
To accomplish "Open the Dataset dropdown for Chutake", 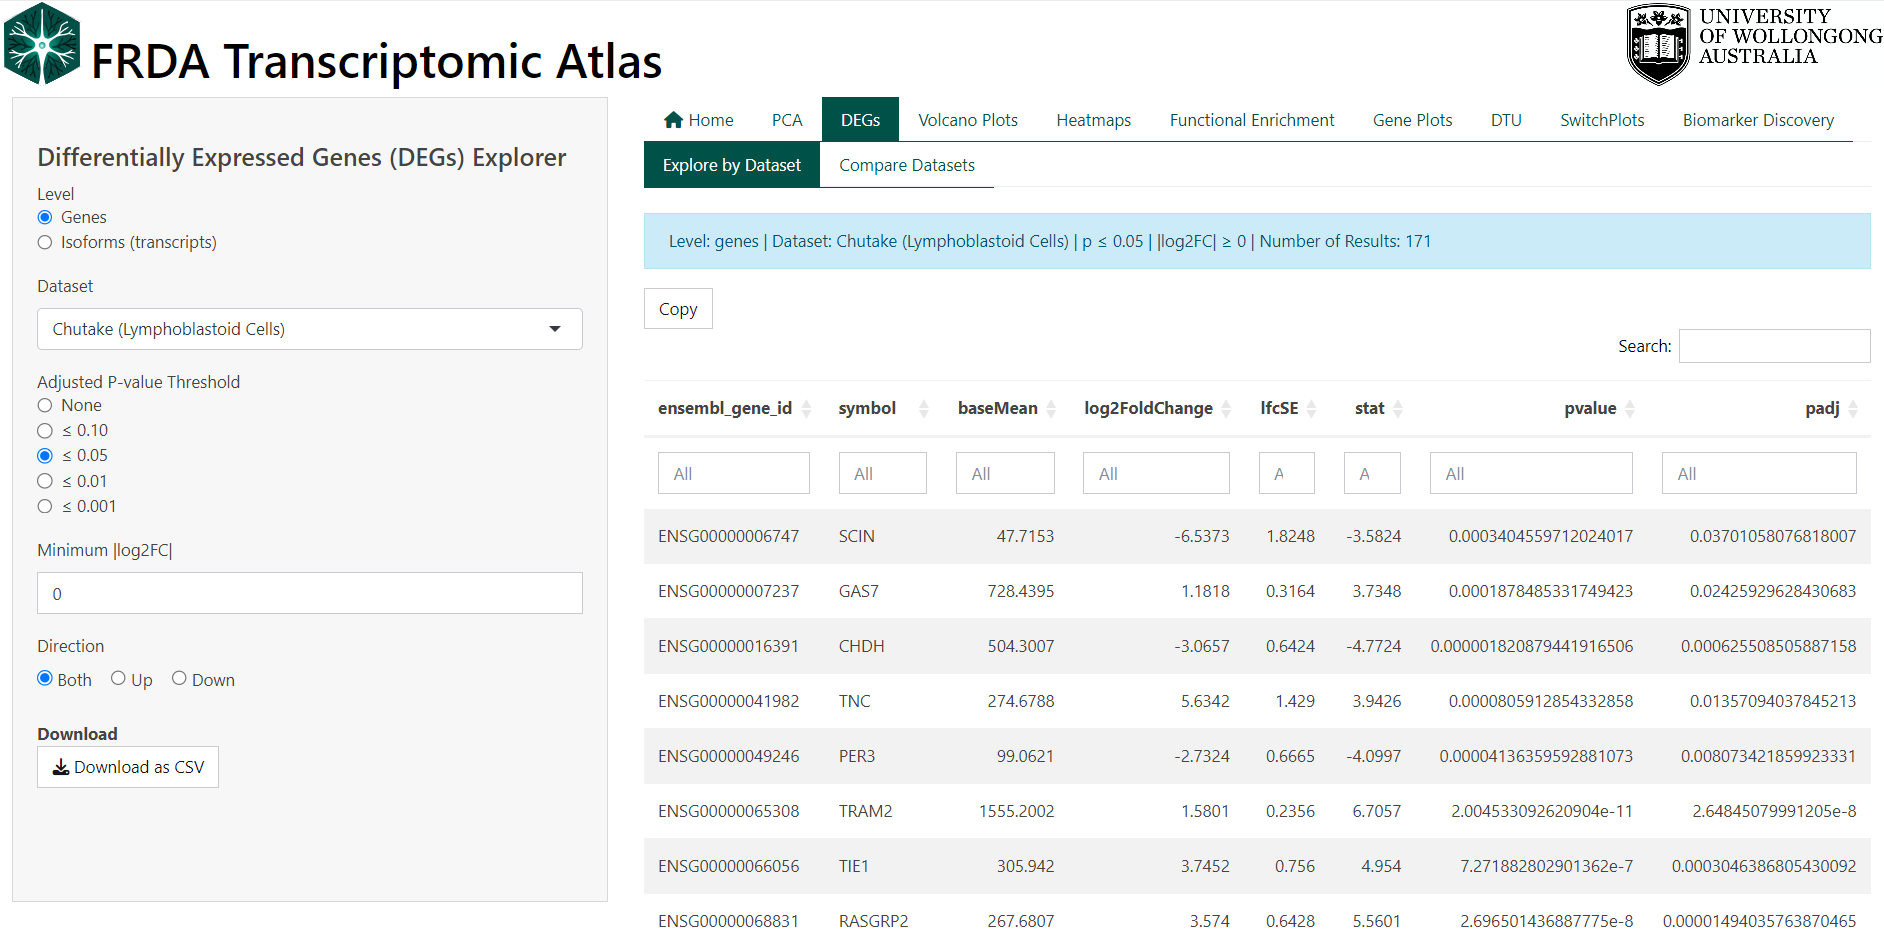I will click(310, 329).
